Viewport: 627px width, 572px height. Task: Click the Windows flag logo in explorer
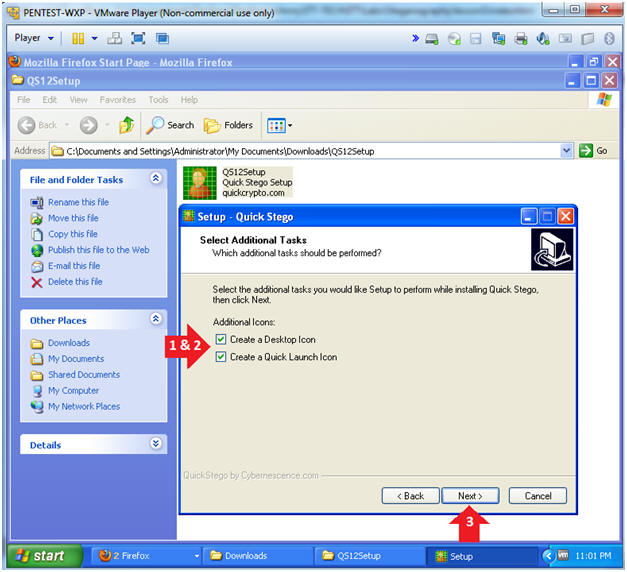pos(604,100)
